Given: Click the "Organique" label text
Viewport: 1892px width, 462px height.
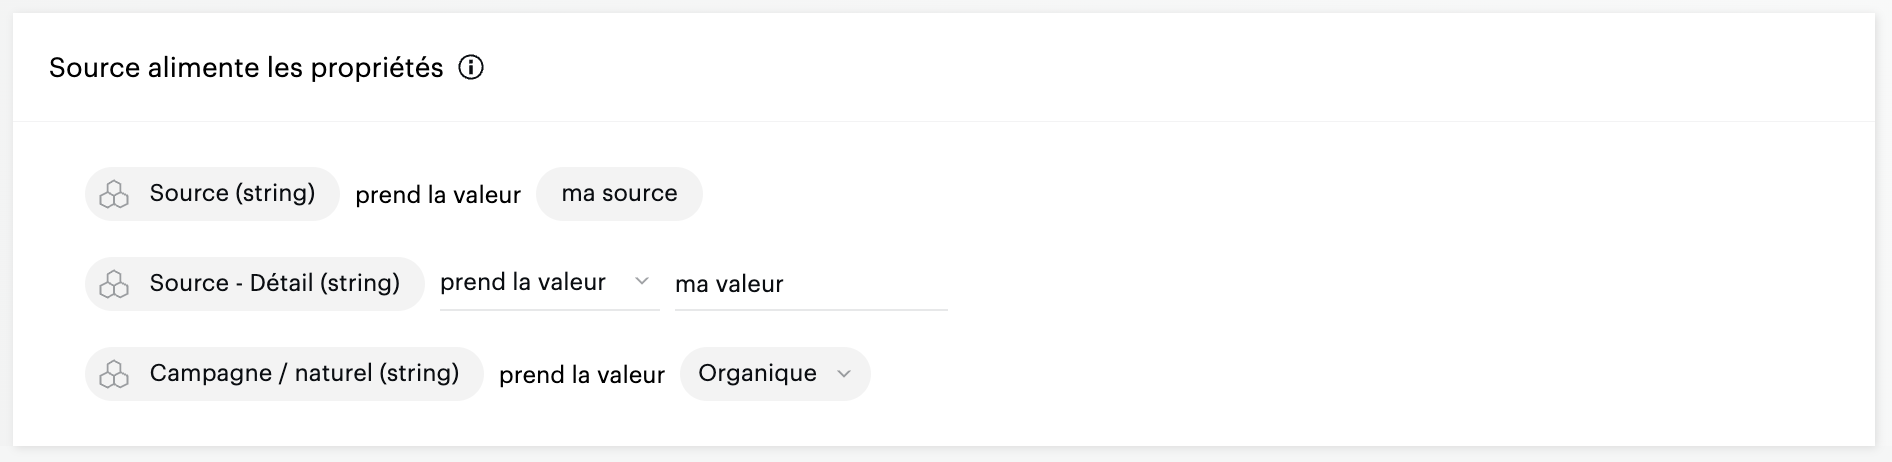Looking at the screenshot, I should 757,374.
